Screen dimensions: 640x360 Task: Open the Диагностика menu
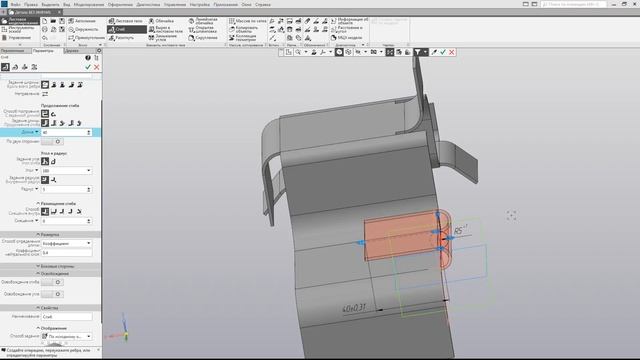pyautogui.click(x=148, y=4)
